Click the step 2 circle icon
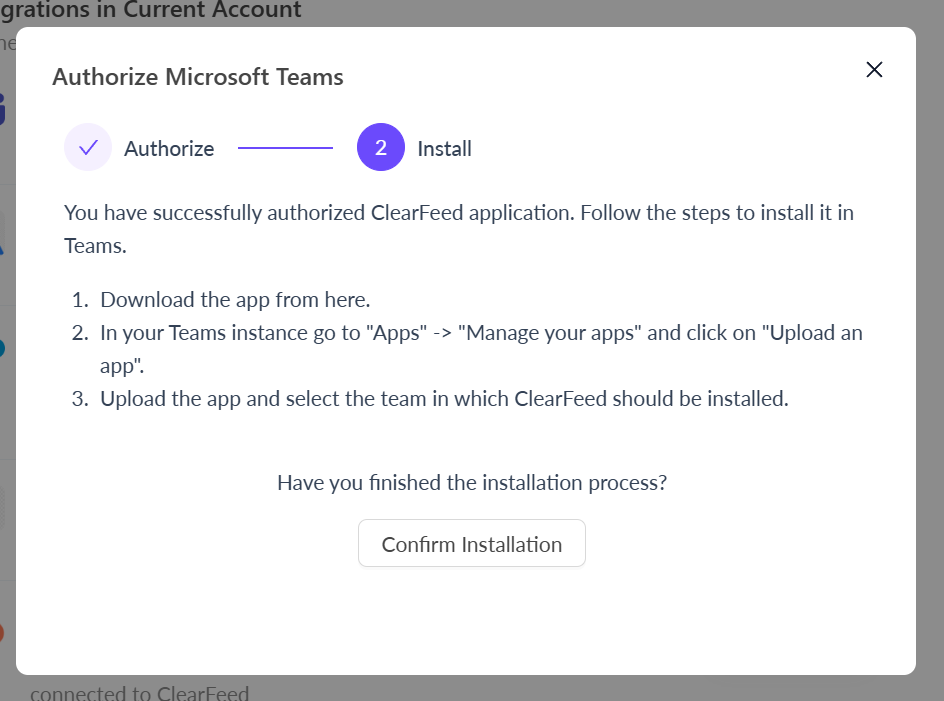 380,148
